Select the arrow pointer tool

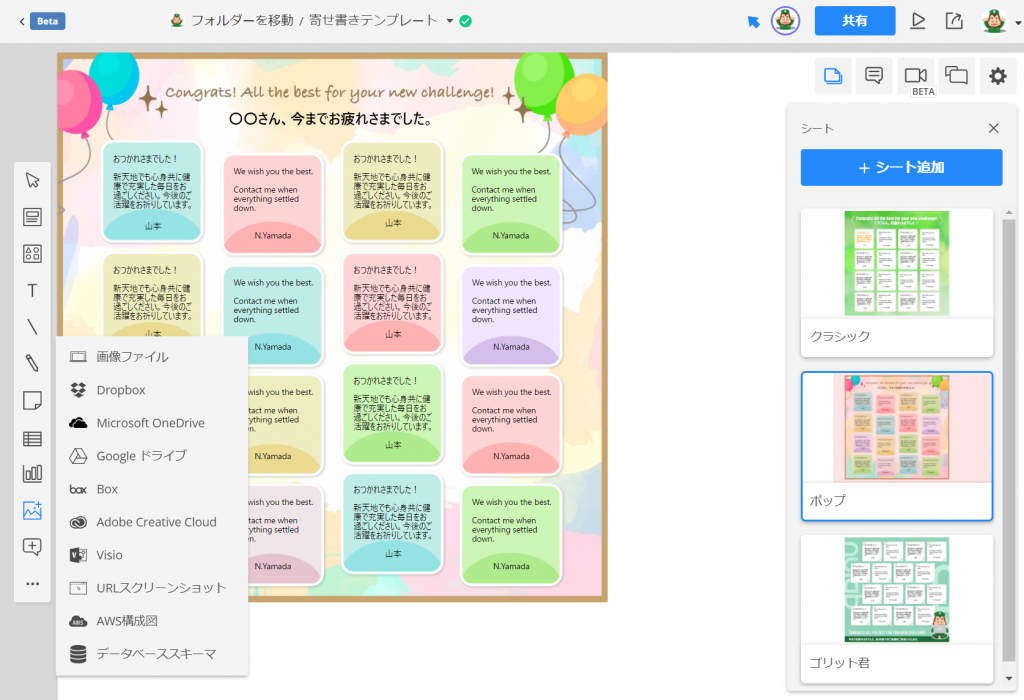[32, 180]
